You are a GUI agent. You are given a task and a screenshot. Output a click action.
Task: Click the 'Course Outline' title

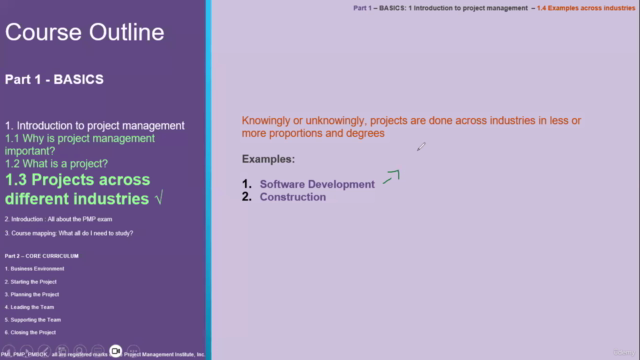pyautogui.click(x=84, y=32)
